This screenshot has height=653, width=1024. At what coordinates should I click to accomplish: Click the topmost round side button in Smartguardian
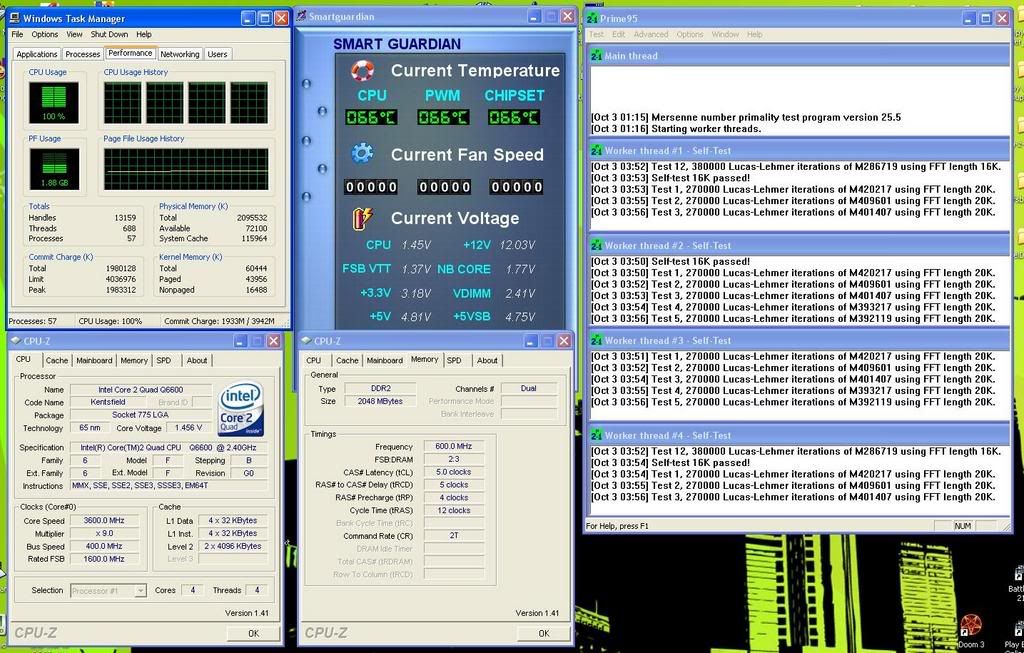[x=306, y=84]
